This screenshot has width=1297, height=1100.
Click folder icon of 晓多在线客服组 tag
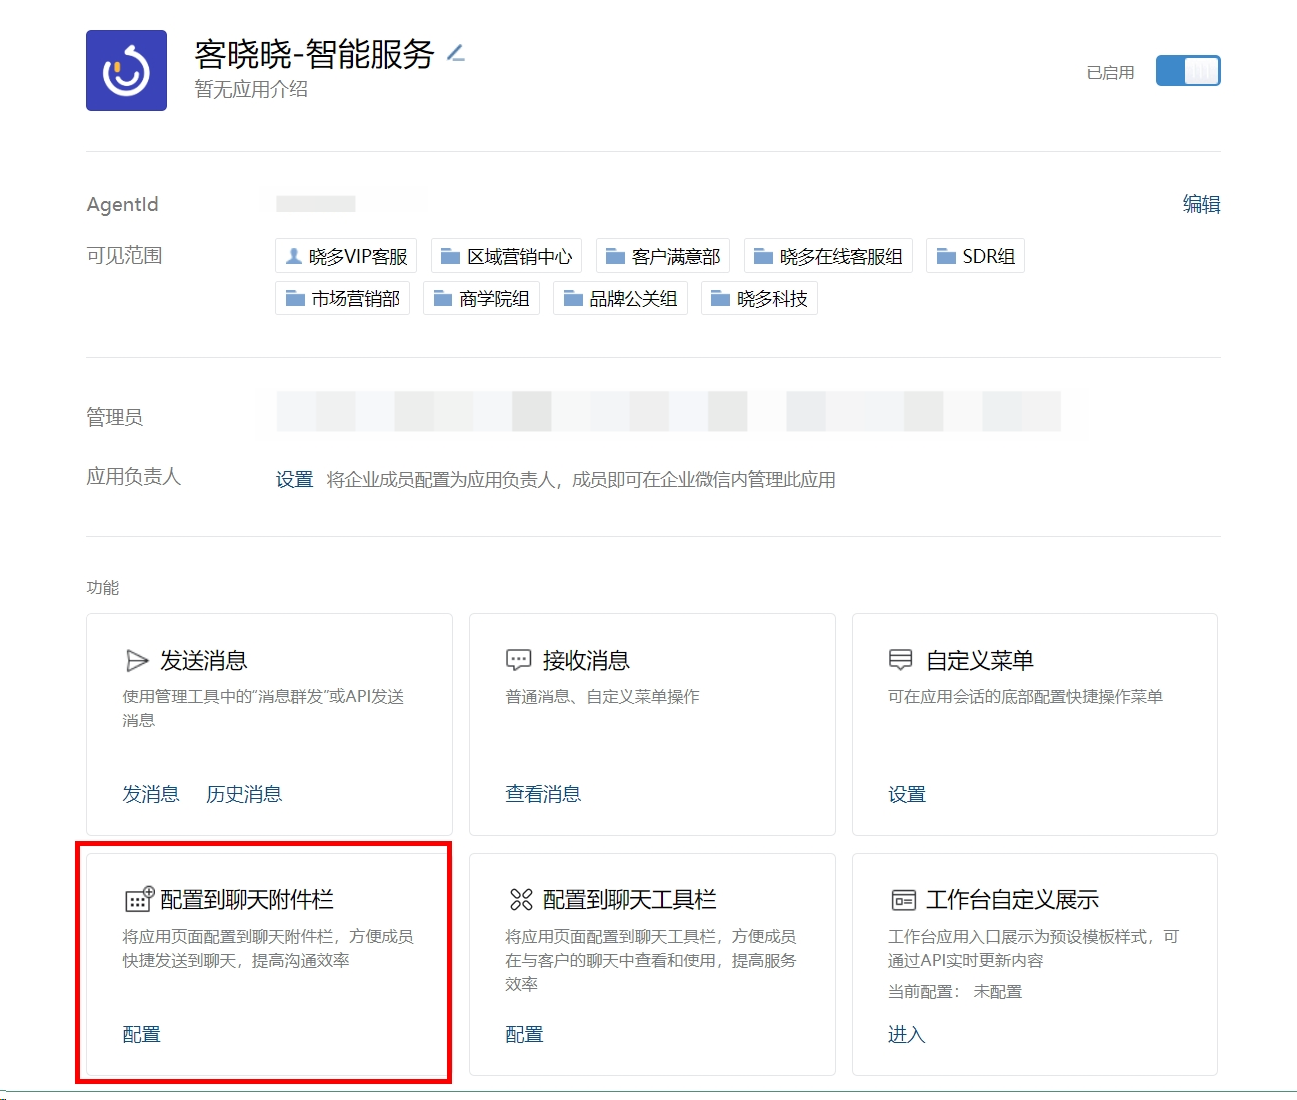click(x=764, y=256)
